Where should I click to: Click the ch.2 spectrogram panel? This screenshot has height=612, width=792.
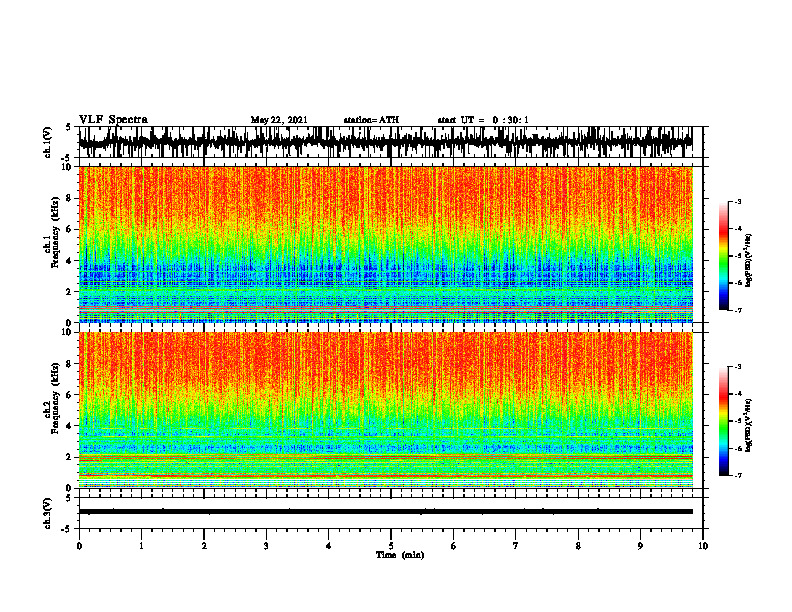pos(386,410)
